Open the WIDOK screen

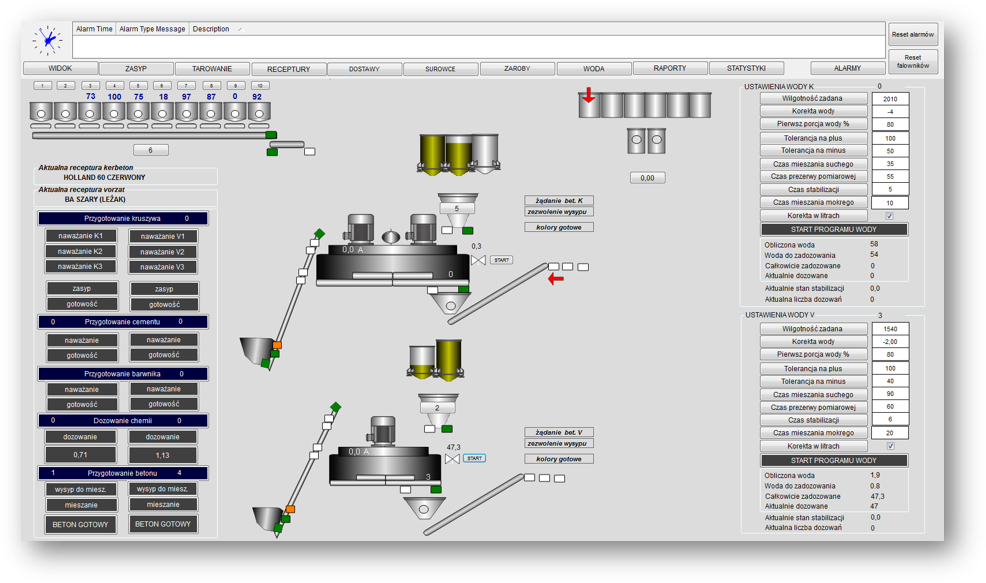[x=60, y=68]
